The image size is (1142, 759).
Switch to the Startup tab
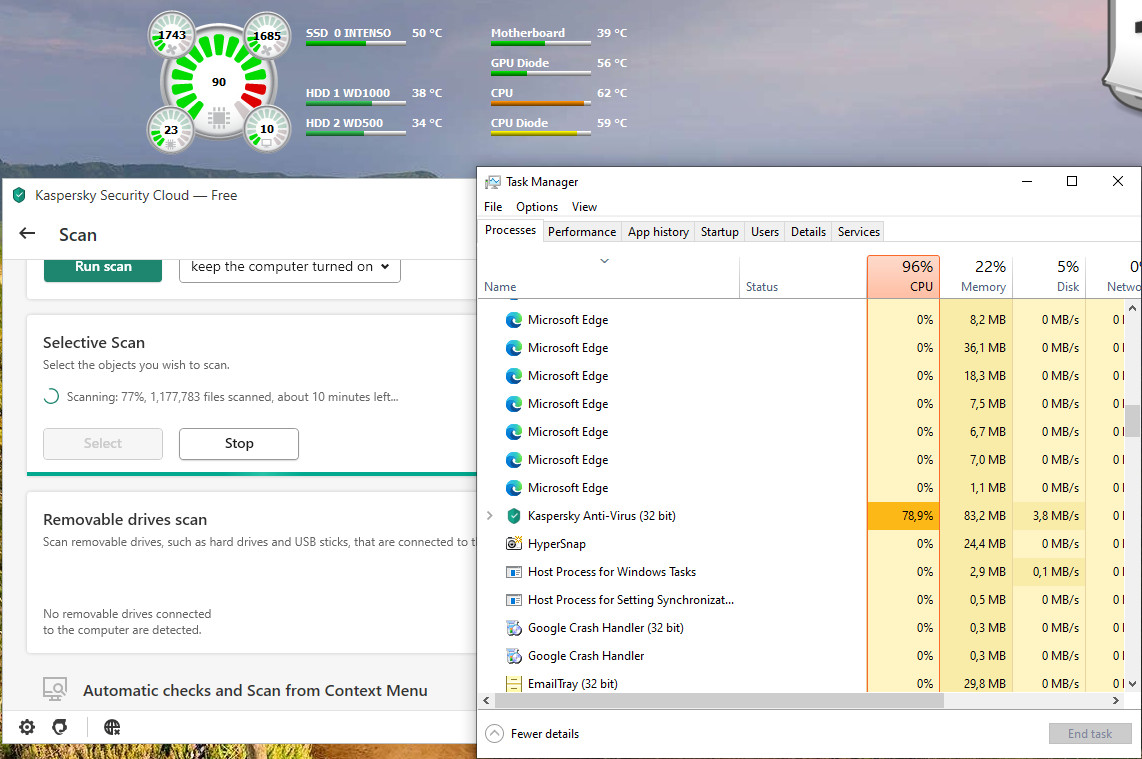720,232
